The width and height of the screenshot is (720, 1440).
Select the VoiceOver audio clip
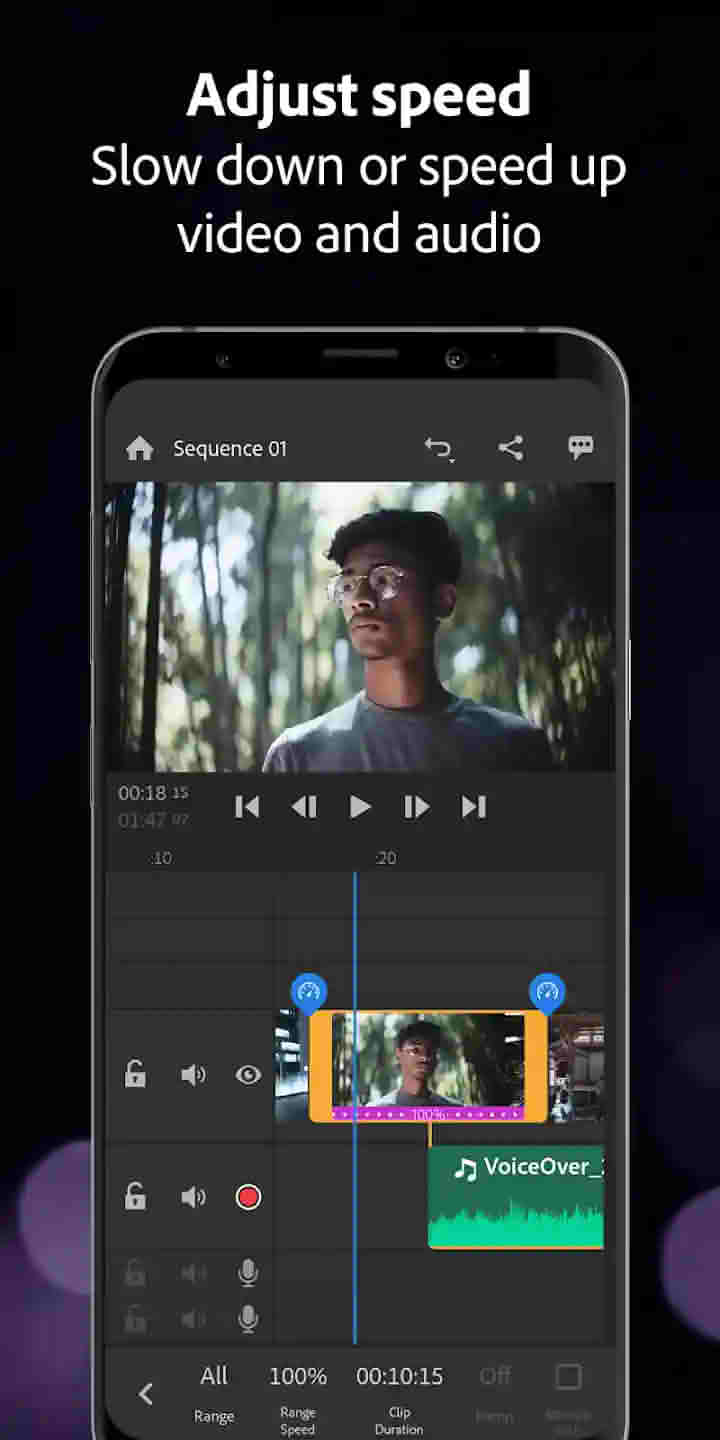point(516,1197)
